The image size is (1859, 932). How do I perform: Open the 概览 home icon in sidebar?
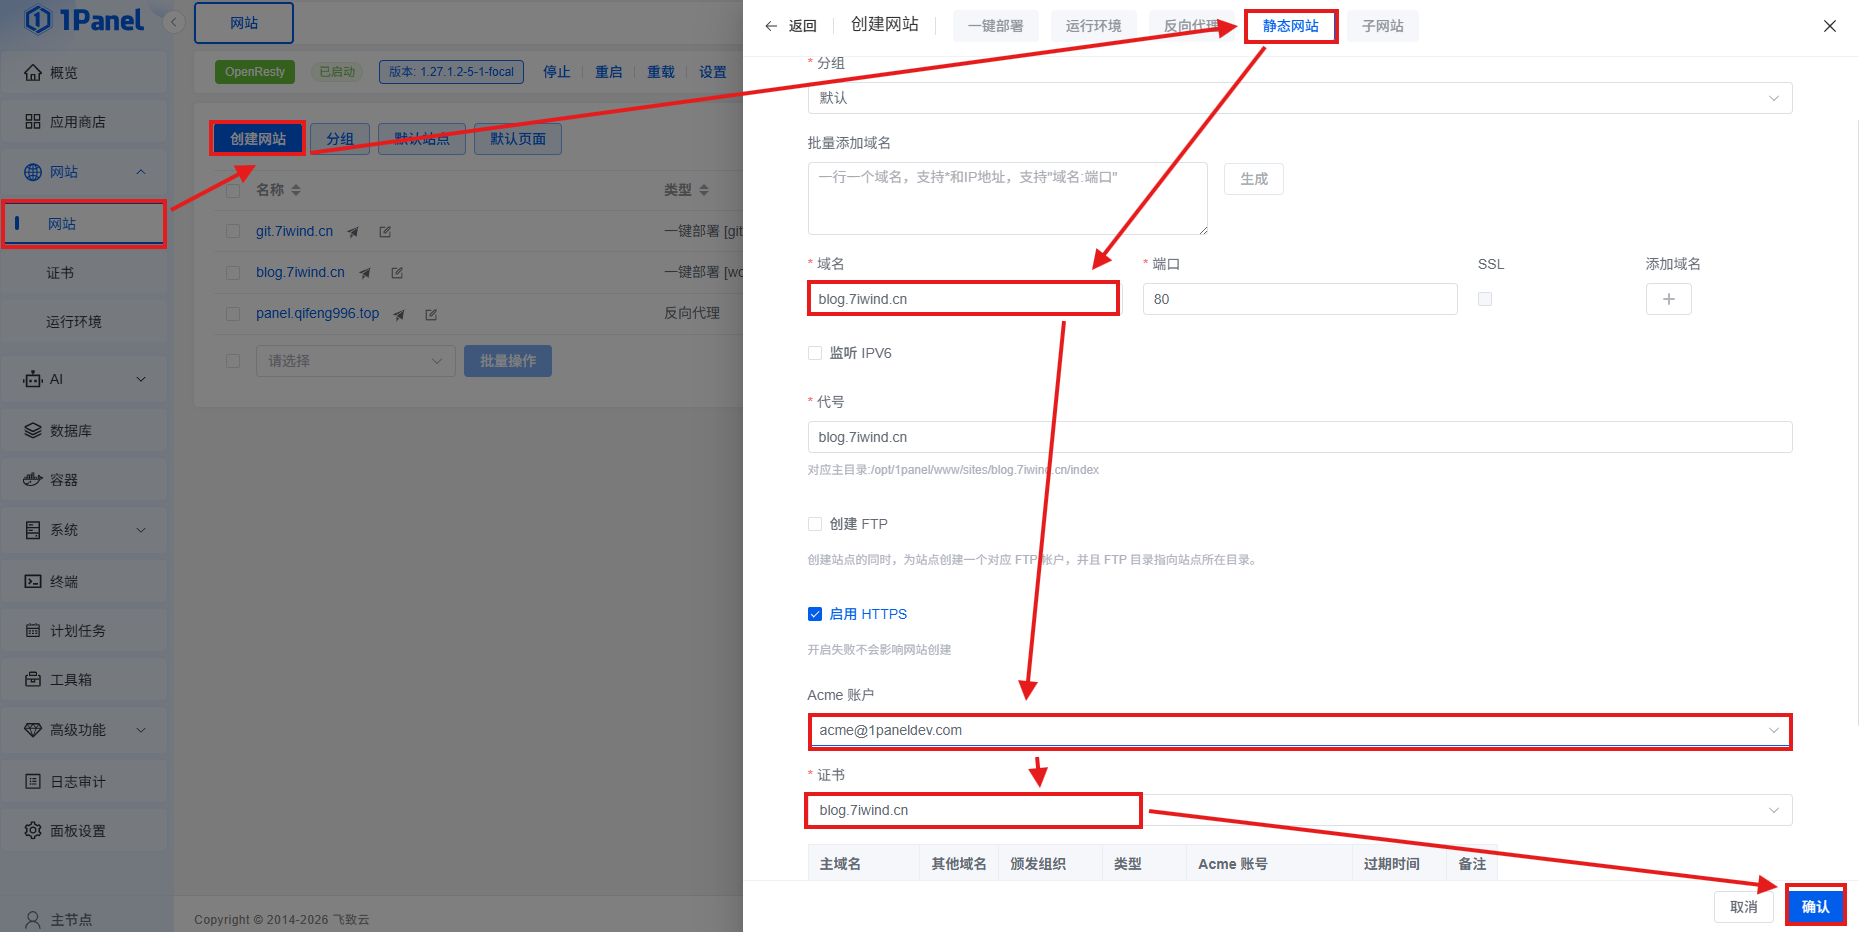coord(33,73)
